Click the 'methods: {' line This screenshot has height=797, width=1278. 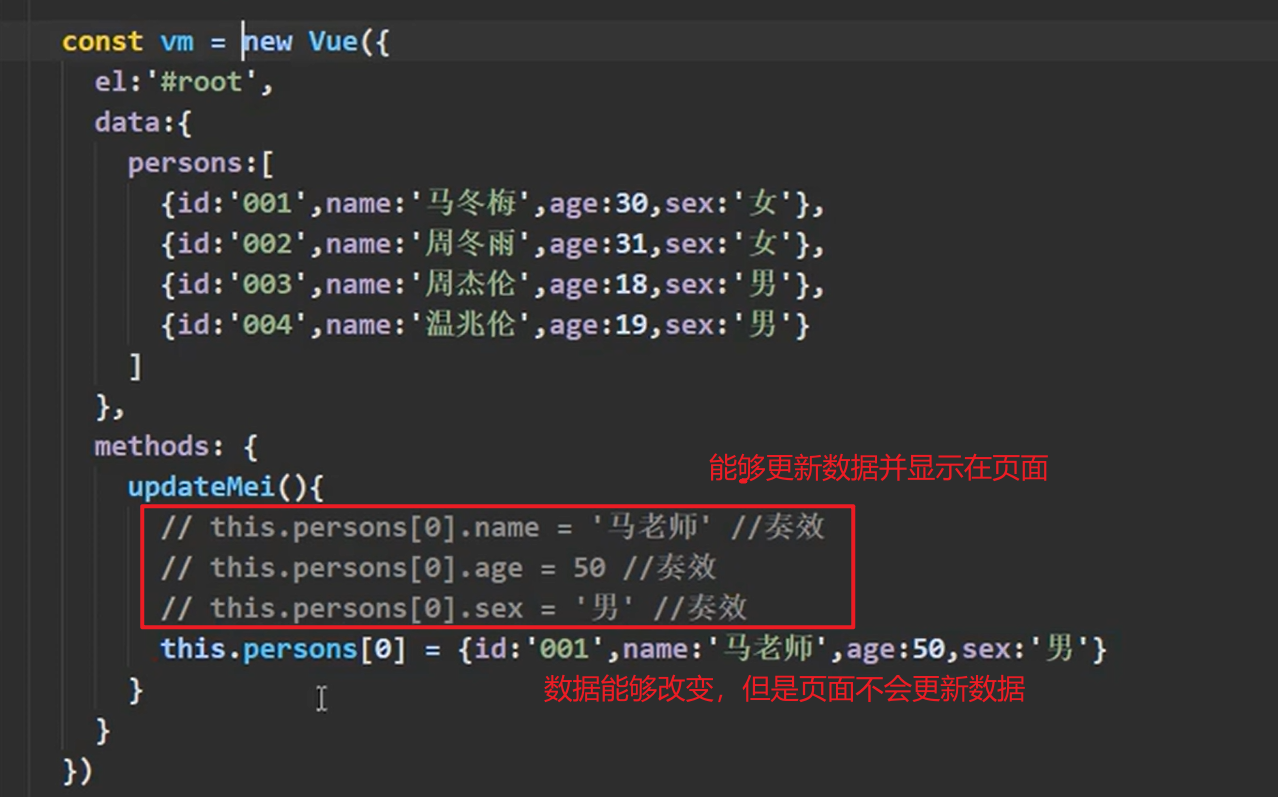point(176,446)
